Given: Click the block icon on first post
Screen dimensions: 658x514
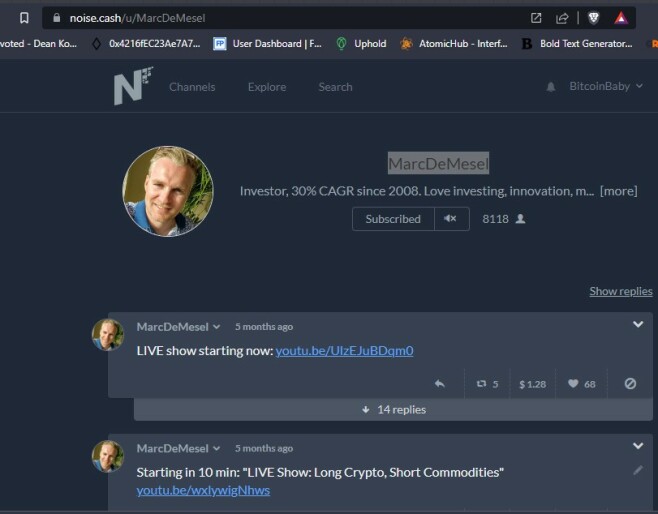Looking at the screenshot, I should pyautogui.click(x=630, y=384).
